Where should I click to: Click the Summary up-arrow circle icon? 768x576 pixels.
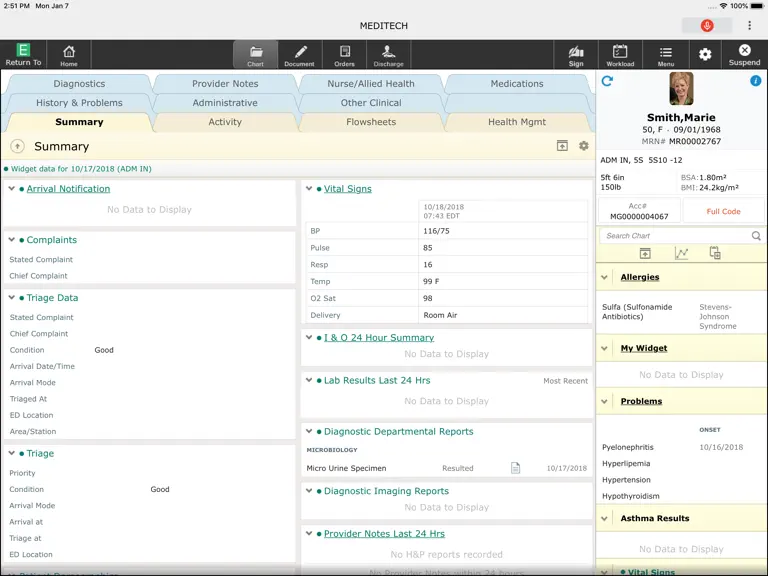coord(18,146)
